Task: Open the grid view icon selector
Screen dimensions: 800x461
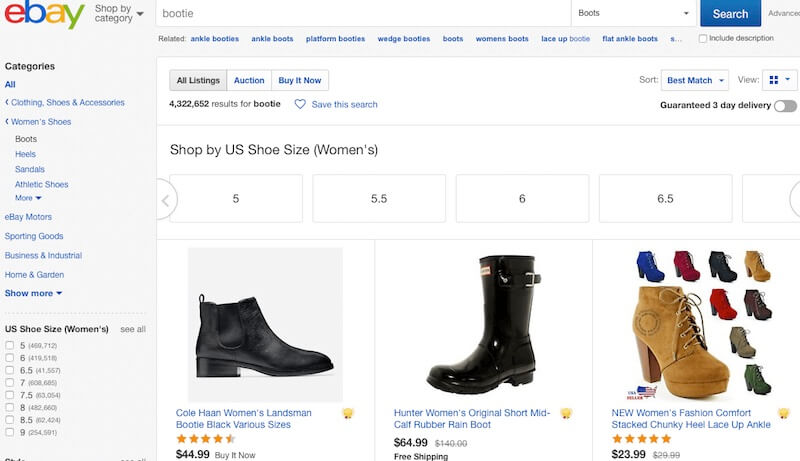Action: tap(780, 80)
